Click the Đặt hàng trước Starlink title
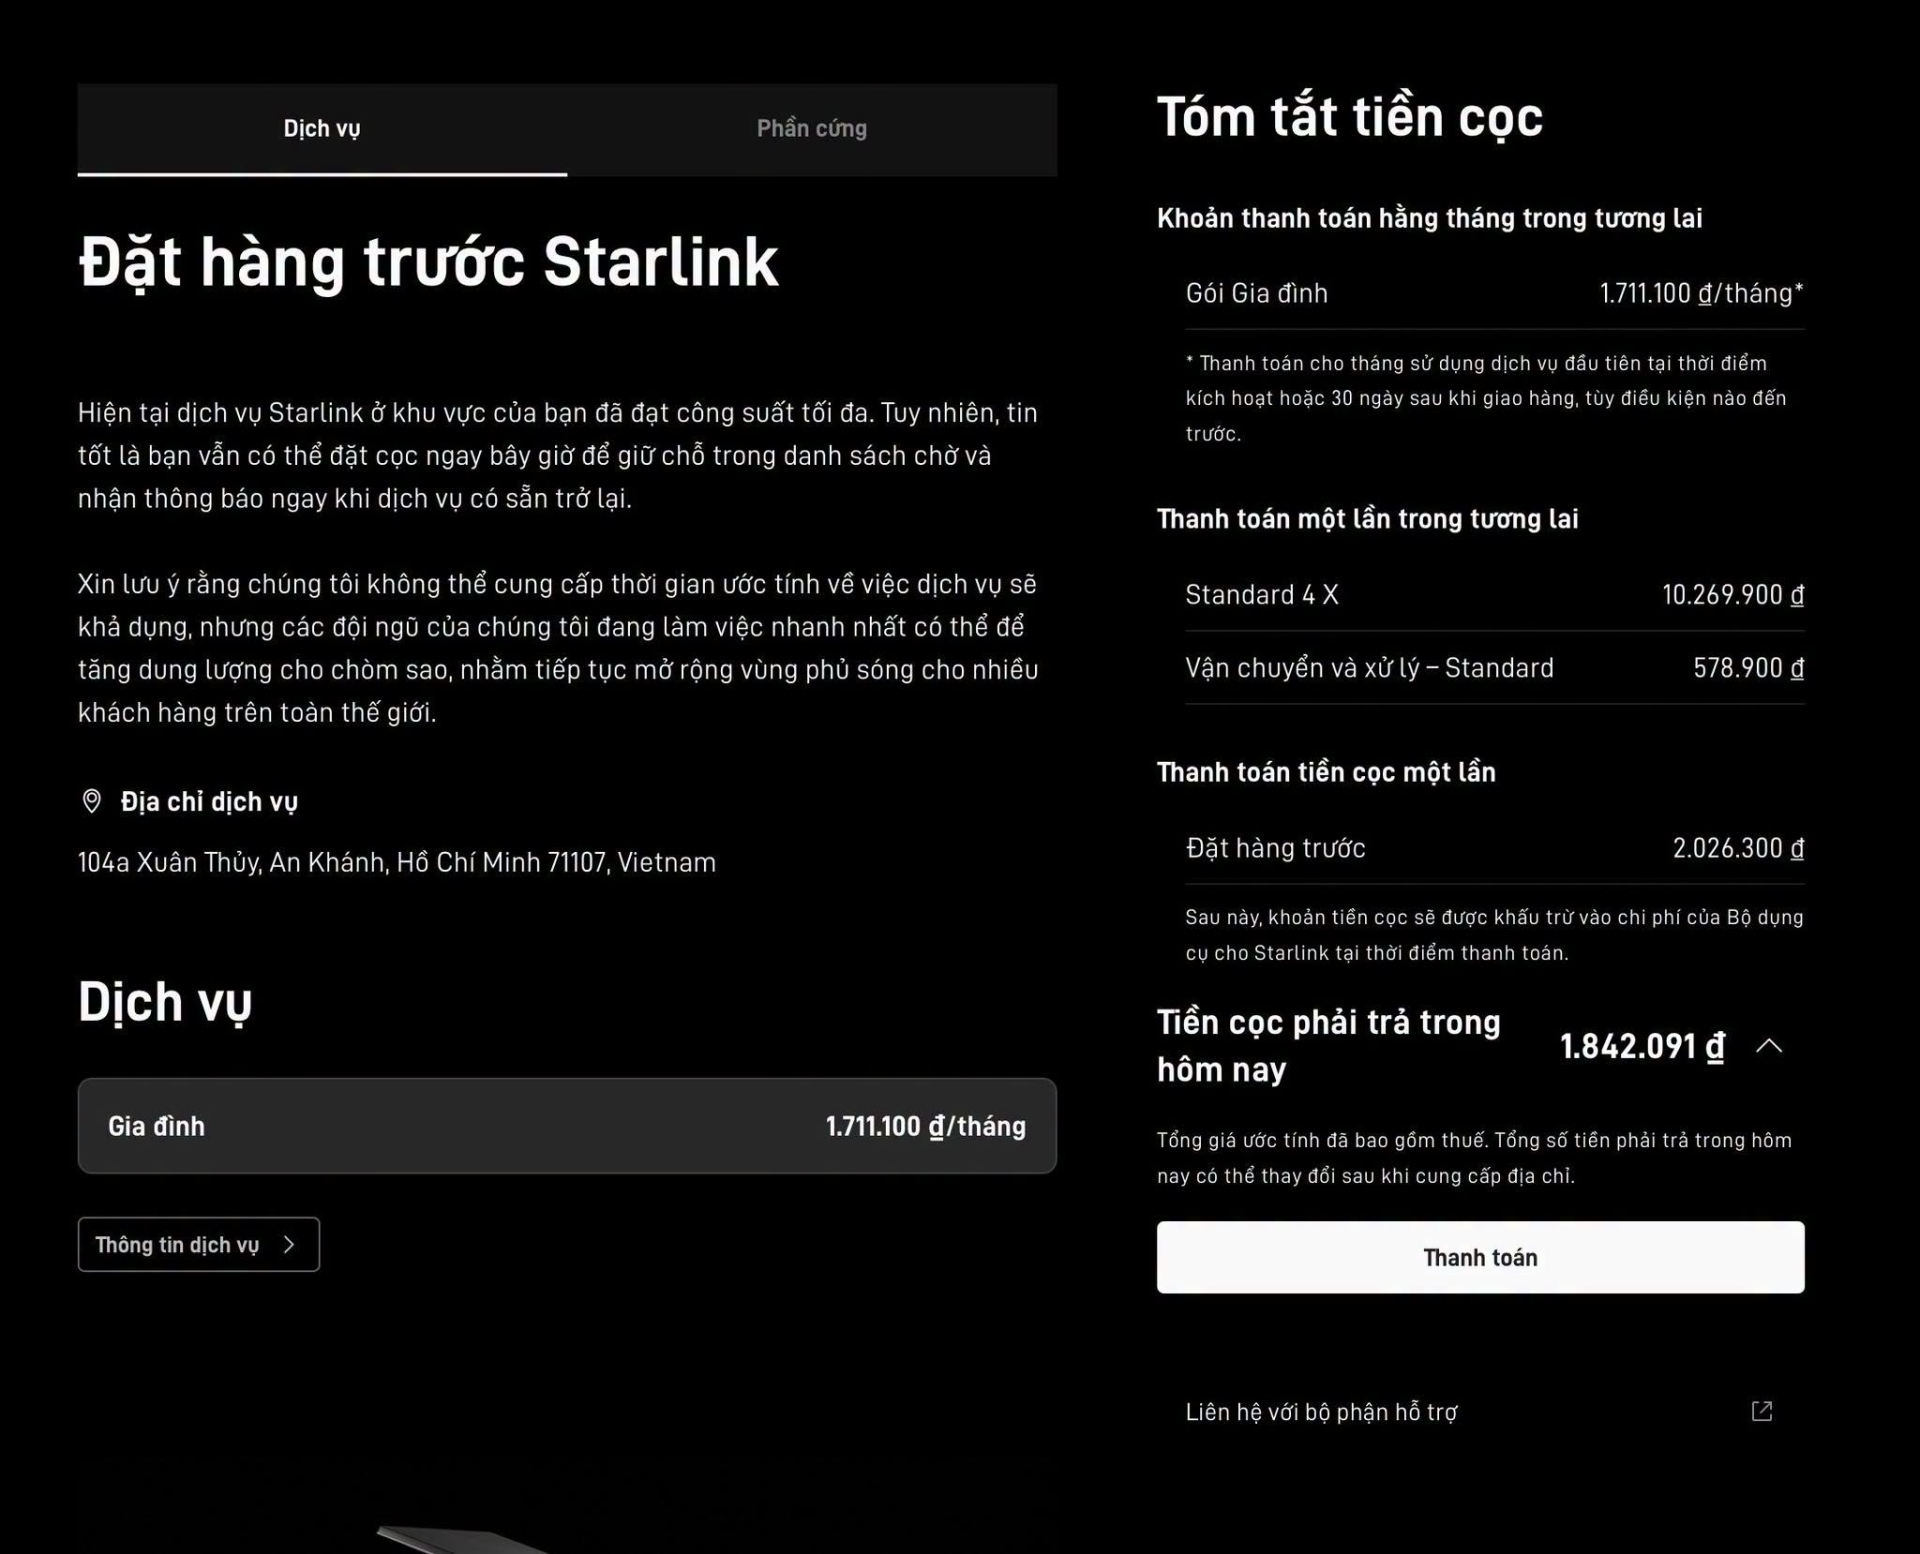 [428, 263]
